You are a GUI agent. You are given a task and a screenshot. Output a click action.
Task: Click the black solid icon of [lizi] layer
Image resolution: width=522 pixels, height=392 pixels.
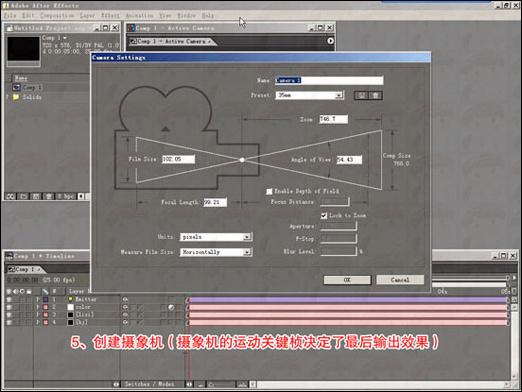71,315
